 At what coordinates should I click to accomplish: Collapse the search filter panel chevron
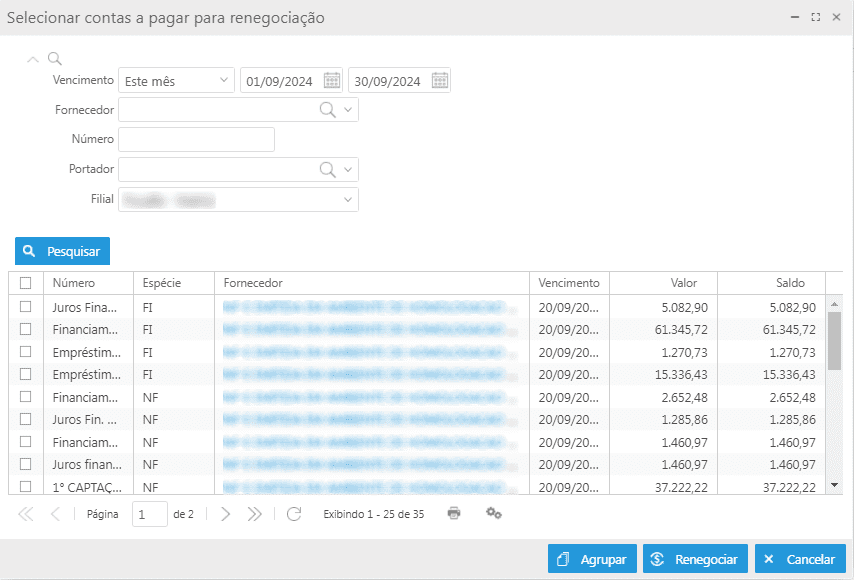tap(33, 59)
